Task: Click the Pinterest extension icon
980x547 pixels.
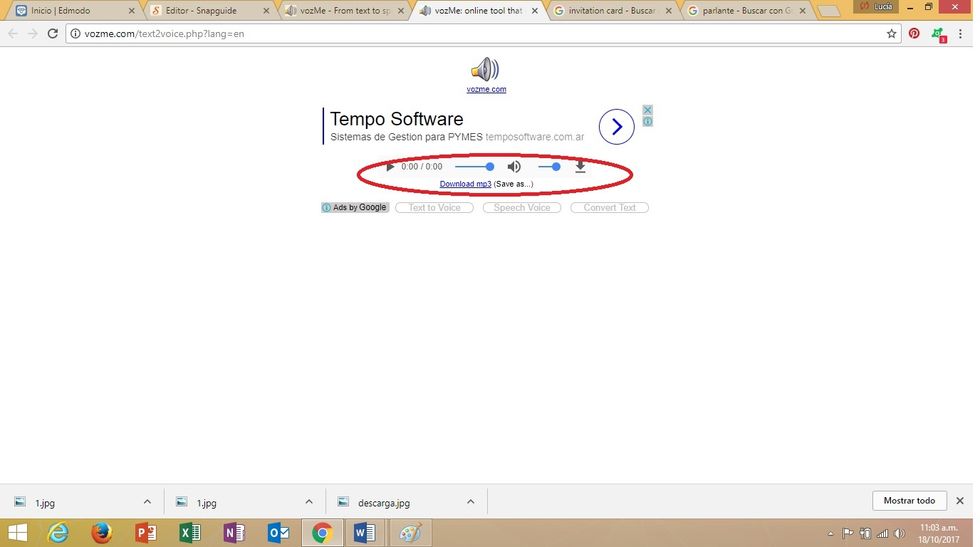Action: (x=914, y=33)
